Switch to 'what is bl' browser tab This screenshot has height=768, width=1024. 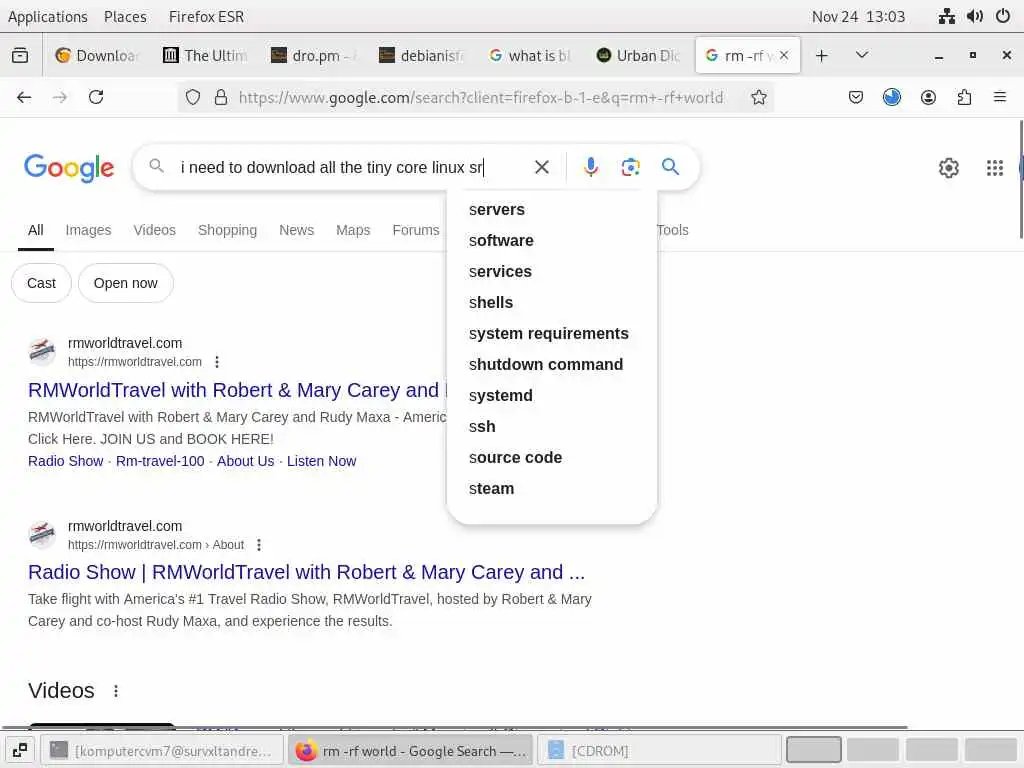click(x=531, y=56)
